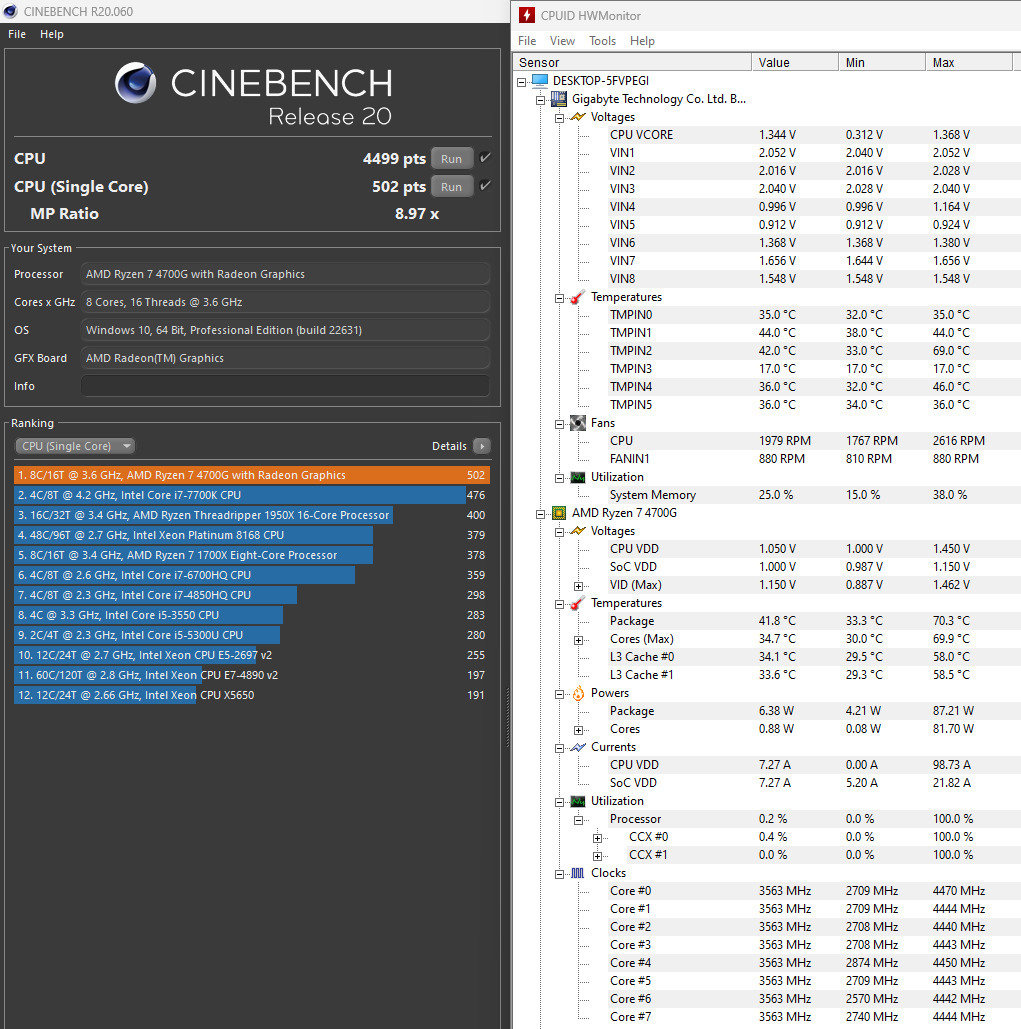This screenshot has width=1021, height=1029.
Task: Select the Ryzen 7 4700G ranking bar
Action: [252, 475]
